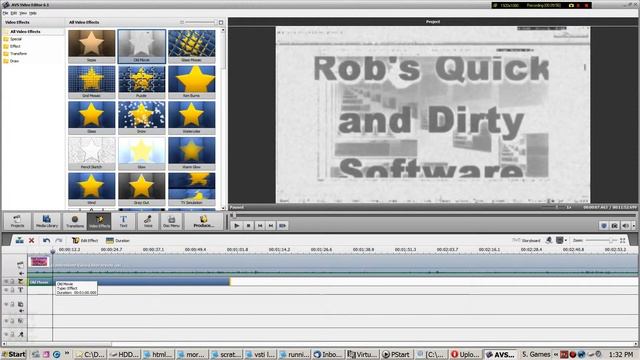Click the Edit Effect button

pos(85,240)
